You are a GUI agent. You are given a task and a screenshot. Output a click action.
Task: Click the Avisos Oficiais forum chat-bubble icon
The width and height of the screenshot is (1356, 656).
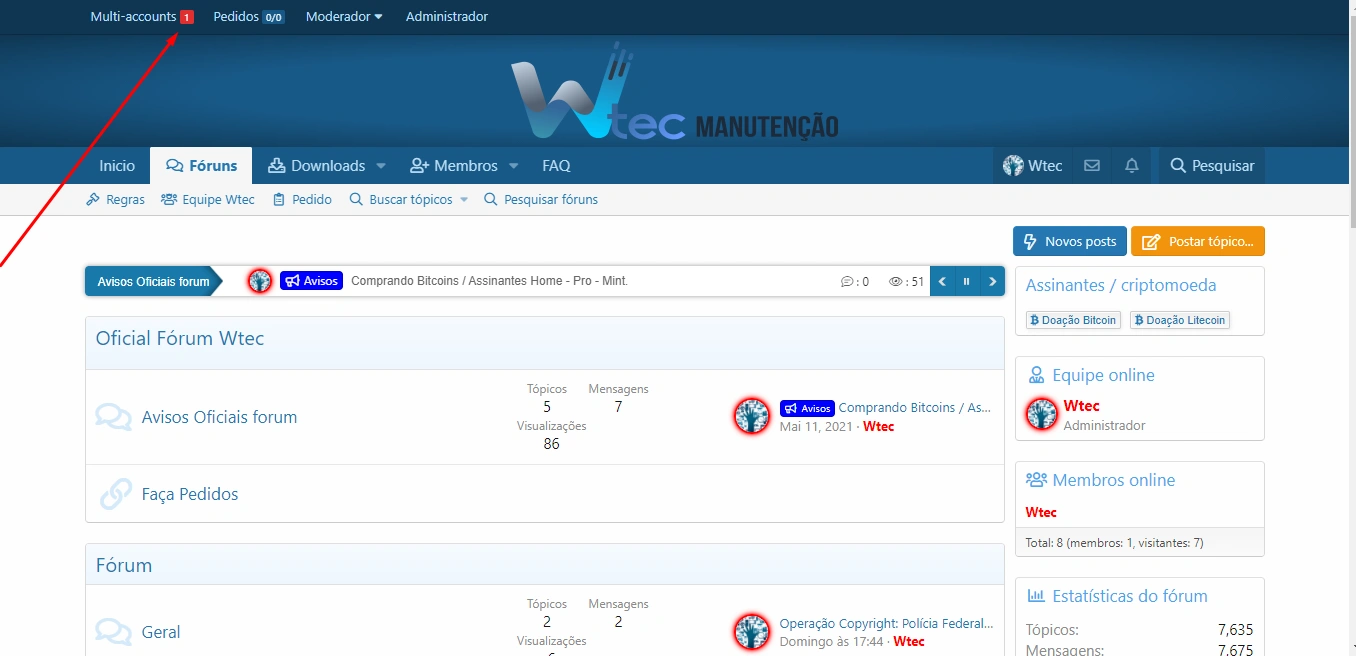point(114,417)
